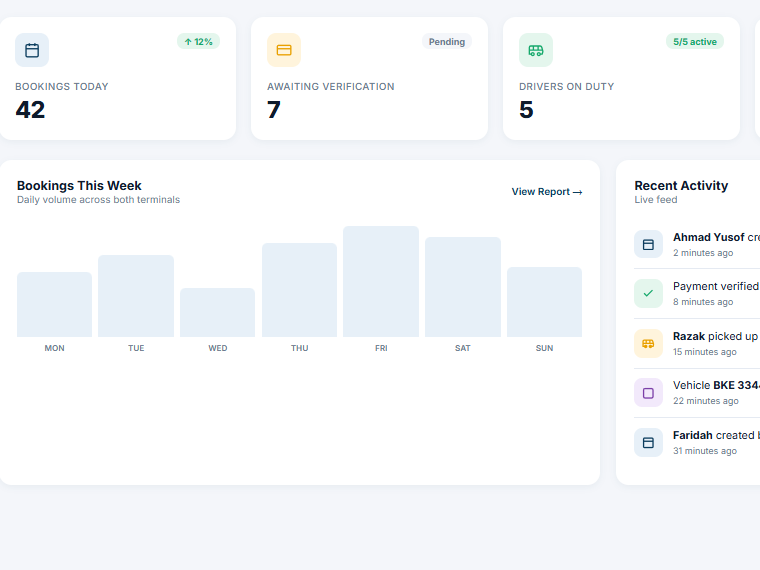This screenshot has width=760, height=570.
Task: Click the calendar icon on Bookings Today card
Action: pyautogui.click(x=32, y=50)
